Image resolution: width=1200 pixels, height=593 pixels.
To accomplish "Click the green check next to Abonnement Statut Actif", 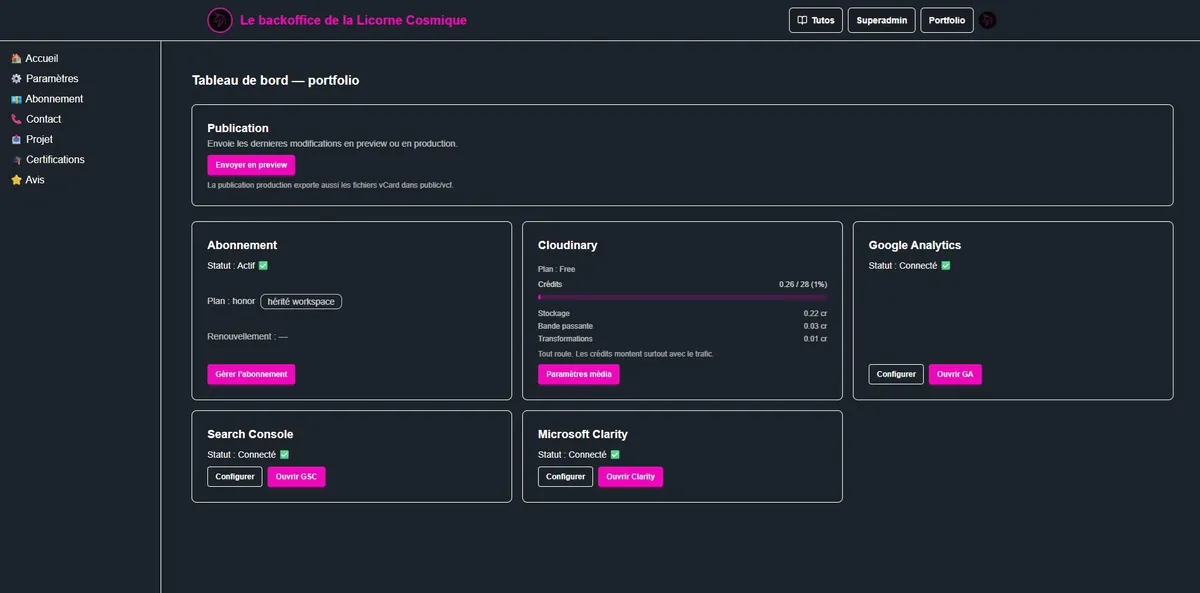I will point(263,265).
